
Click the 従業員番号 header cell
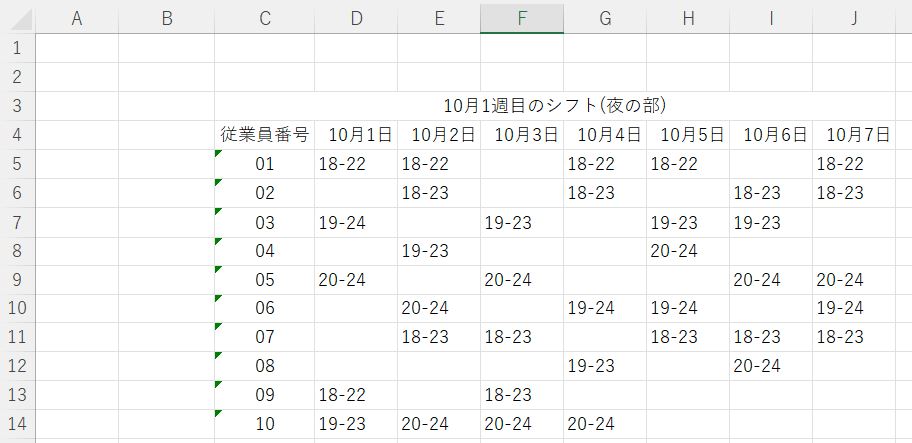tap(264, 134)
